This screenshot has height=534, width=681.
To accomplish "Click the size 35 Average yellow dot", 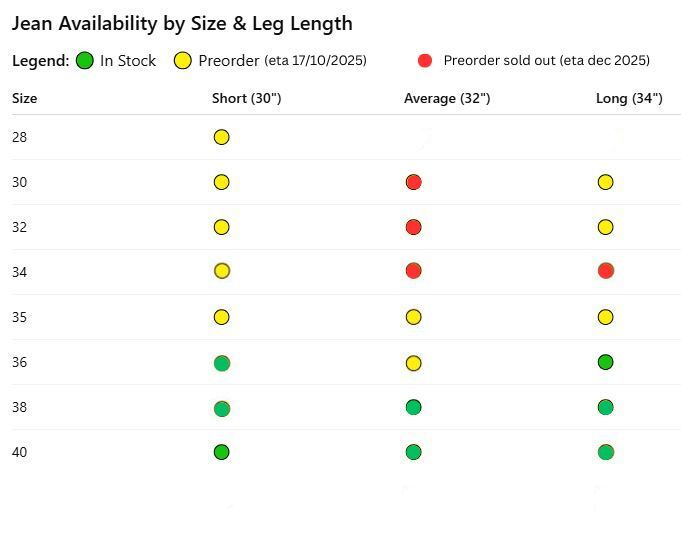I will [x=413, y=317].
